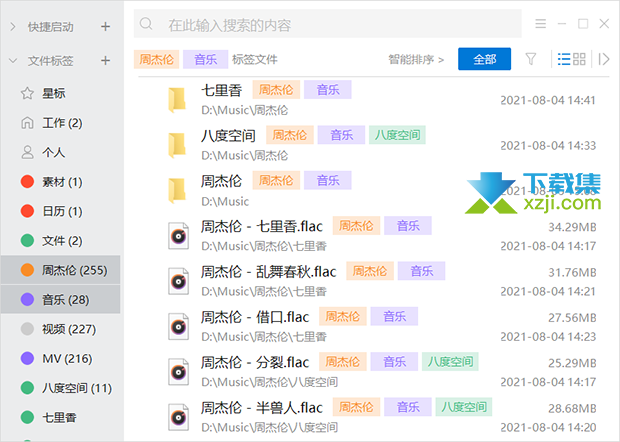620x442 pixels.
Task: Click the 34.29MB file size
Action: (x=572, y=227)
